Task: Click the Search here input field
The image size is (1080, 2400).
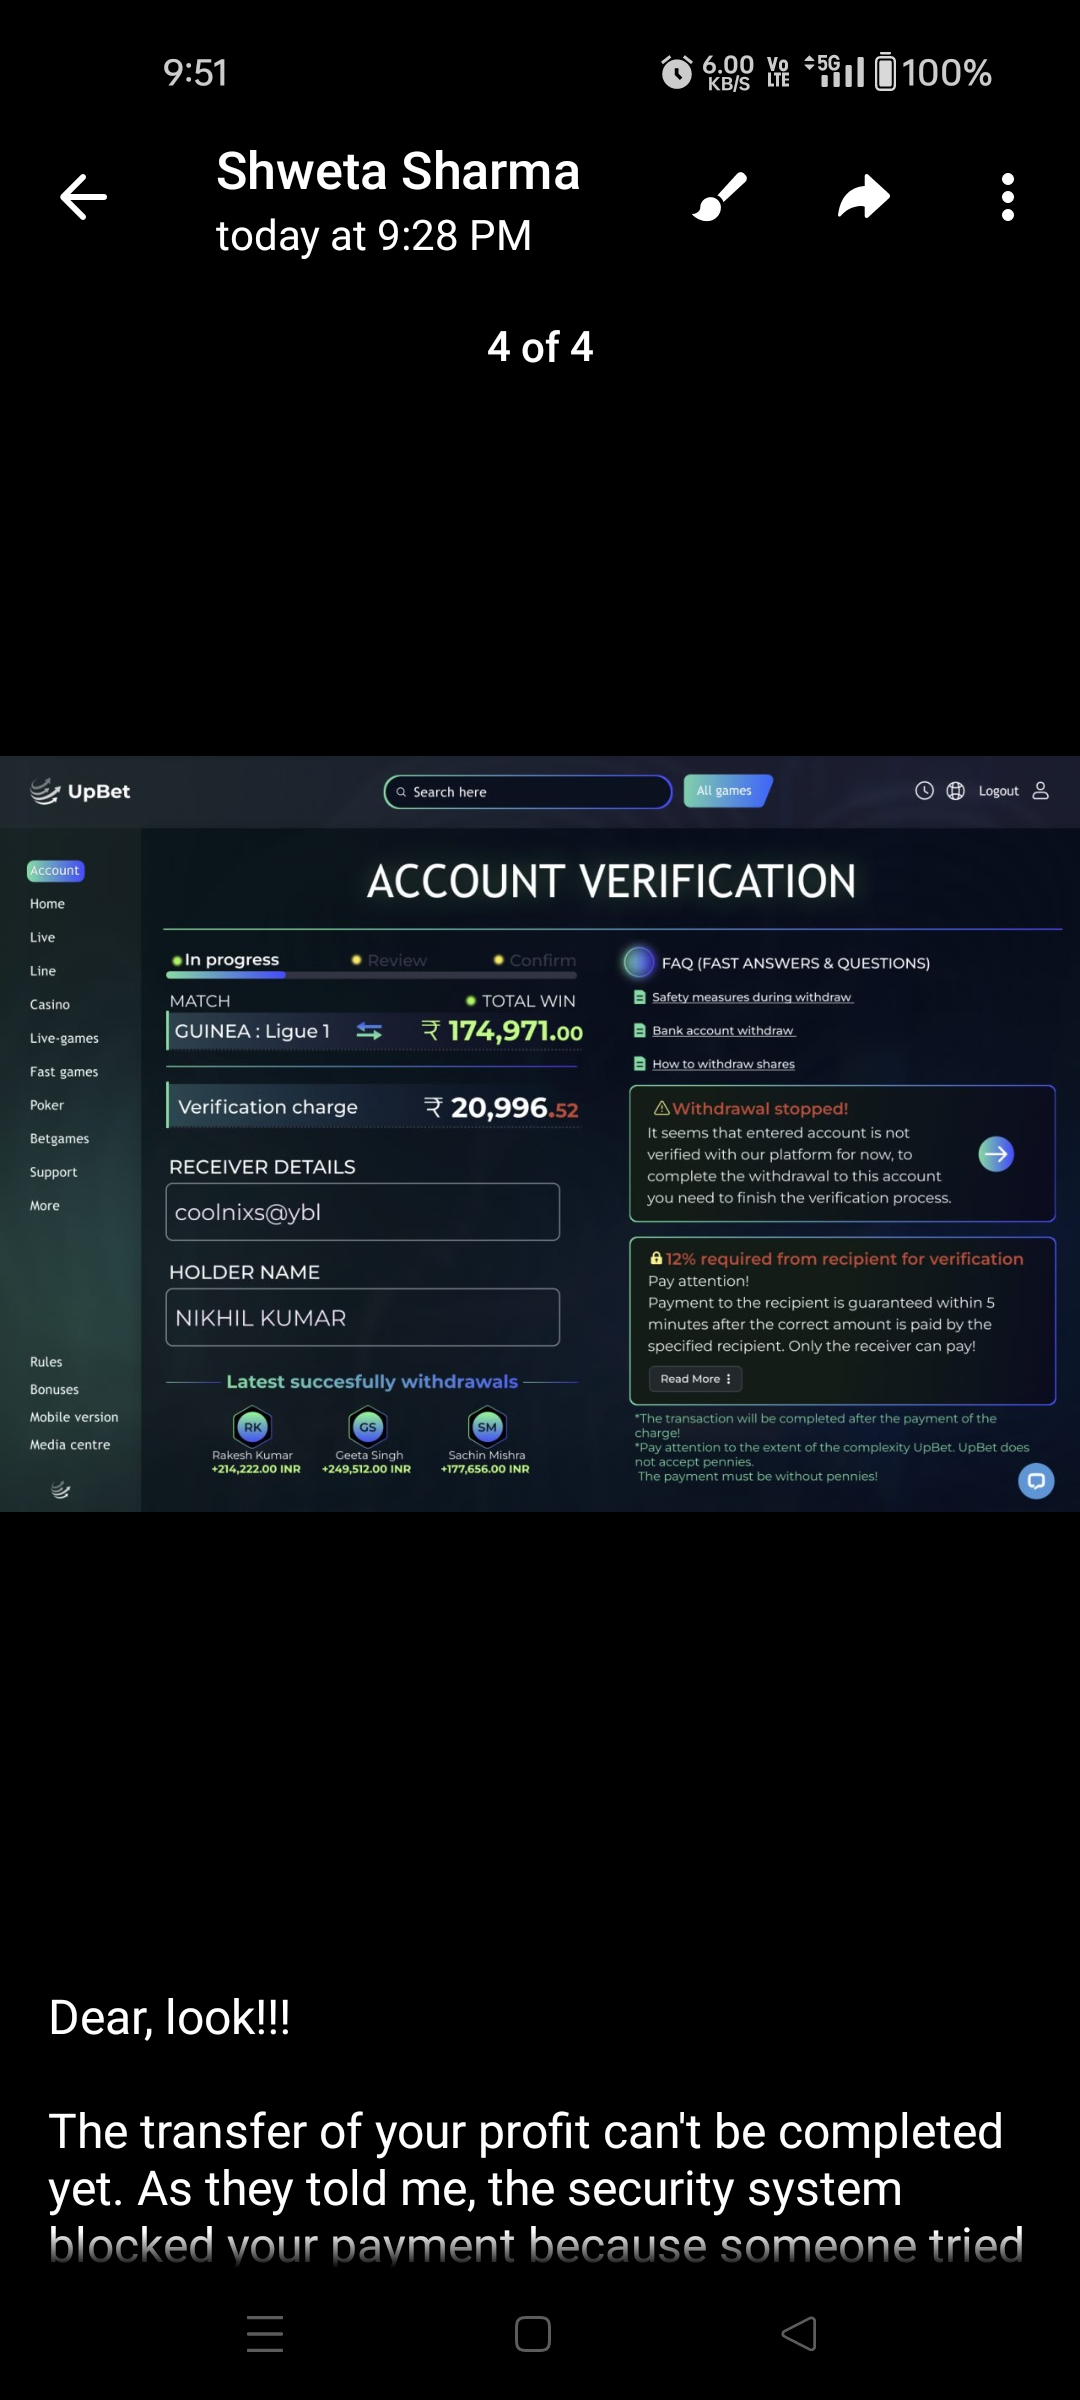Action: [528, 792]
